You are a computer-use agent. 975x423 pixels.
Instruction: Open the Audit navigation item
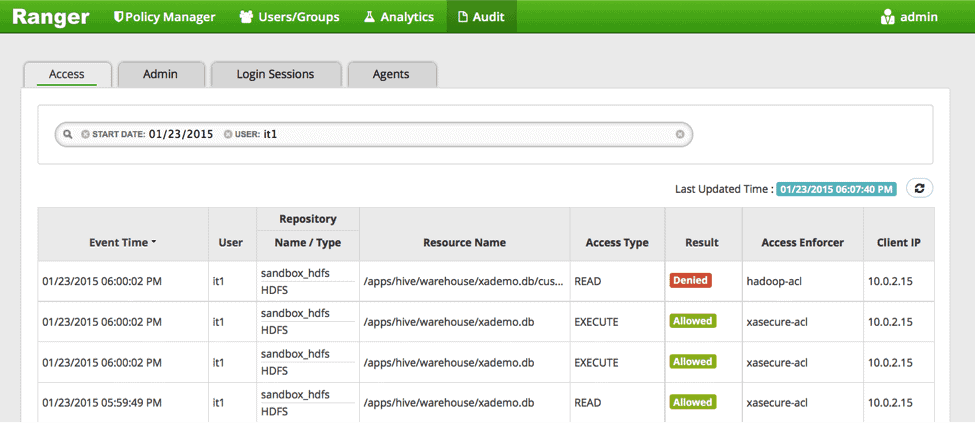[481, 17]
